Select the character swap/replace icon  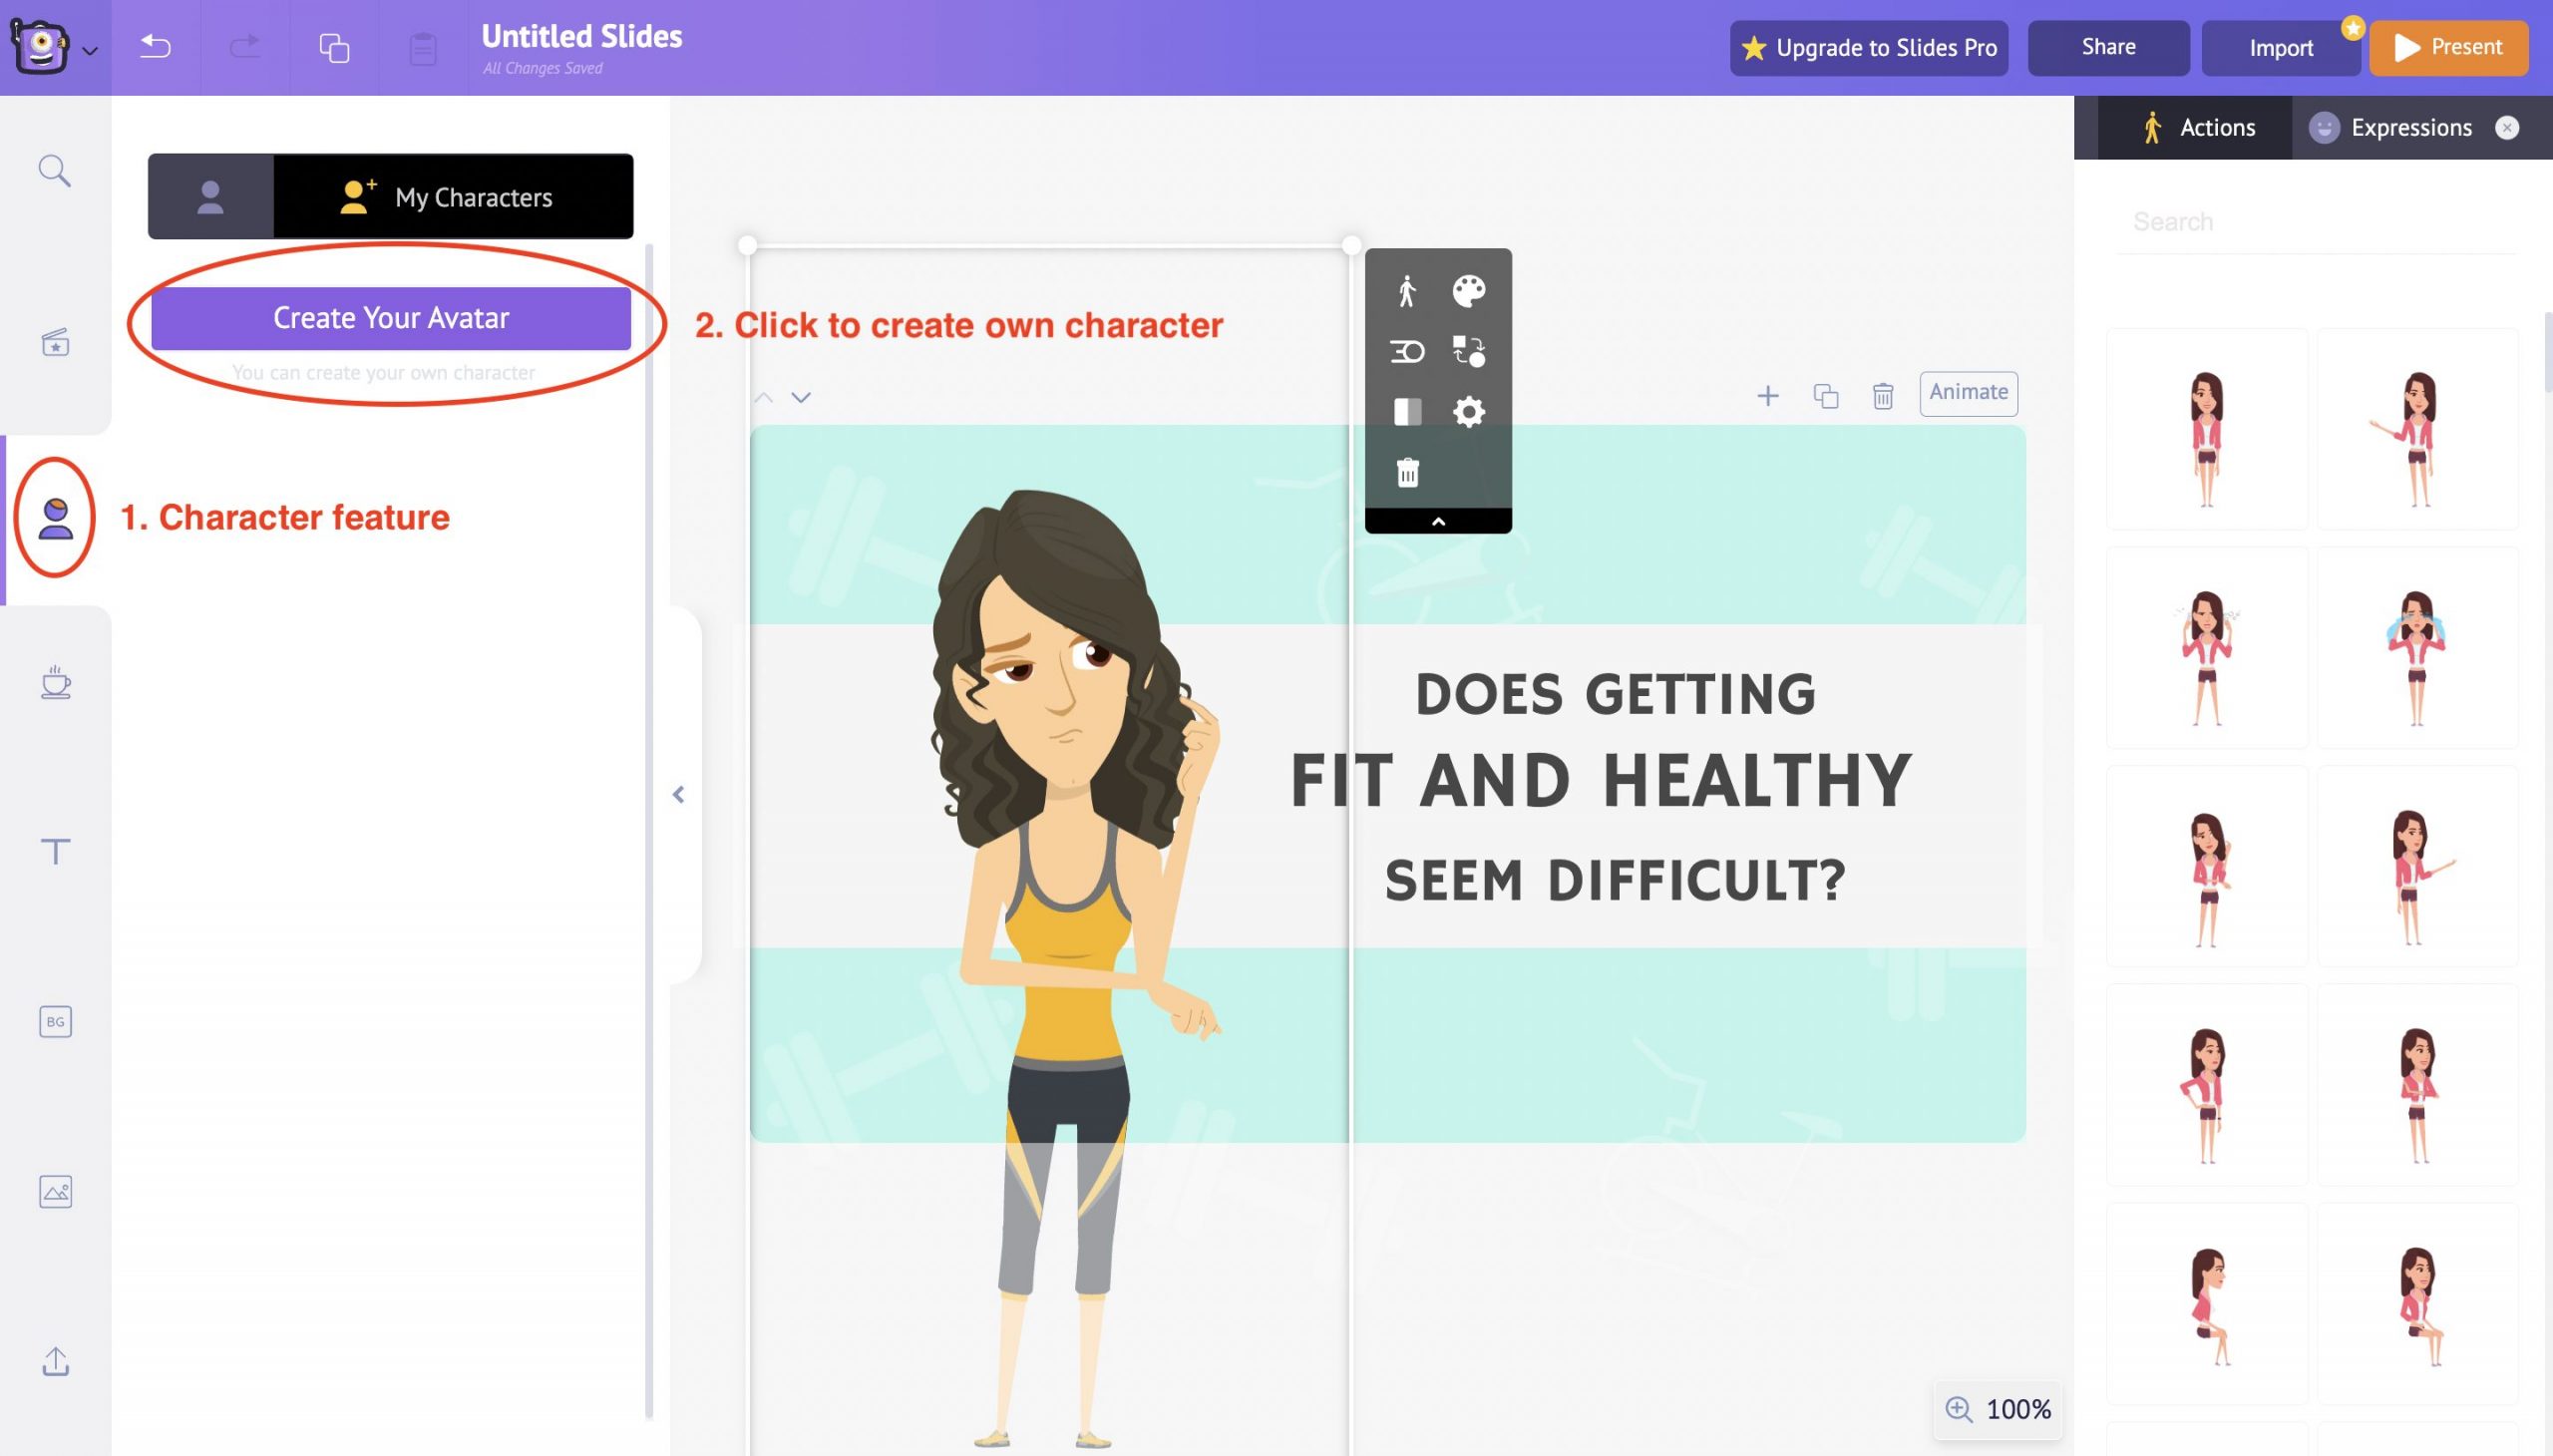click(x=1469, y=349)
